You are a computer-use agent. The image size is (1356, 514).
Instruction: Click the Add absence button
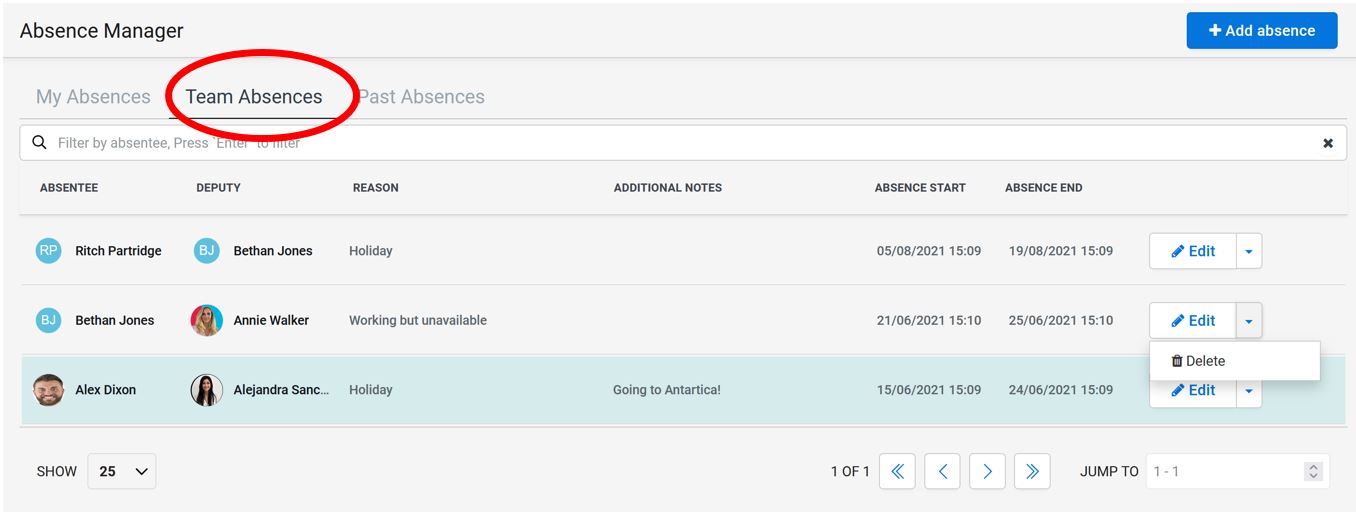pos(1262,31)
